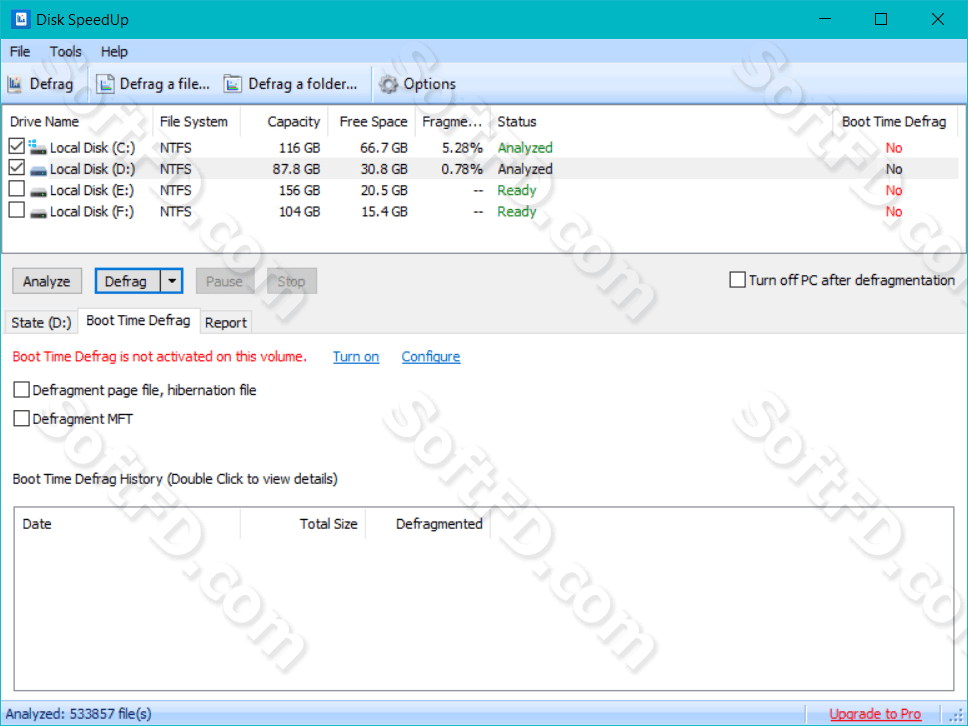Screen dimensions: 968x726
Task: Click the Ready status for drive E:
Action: pos(517,191)
